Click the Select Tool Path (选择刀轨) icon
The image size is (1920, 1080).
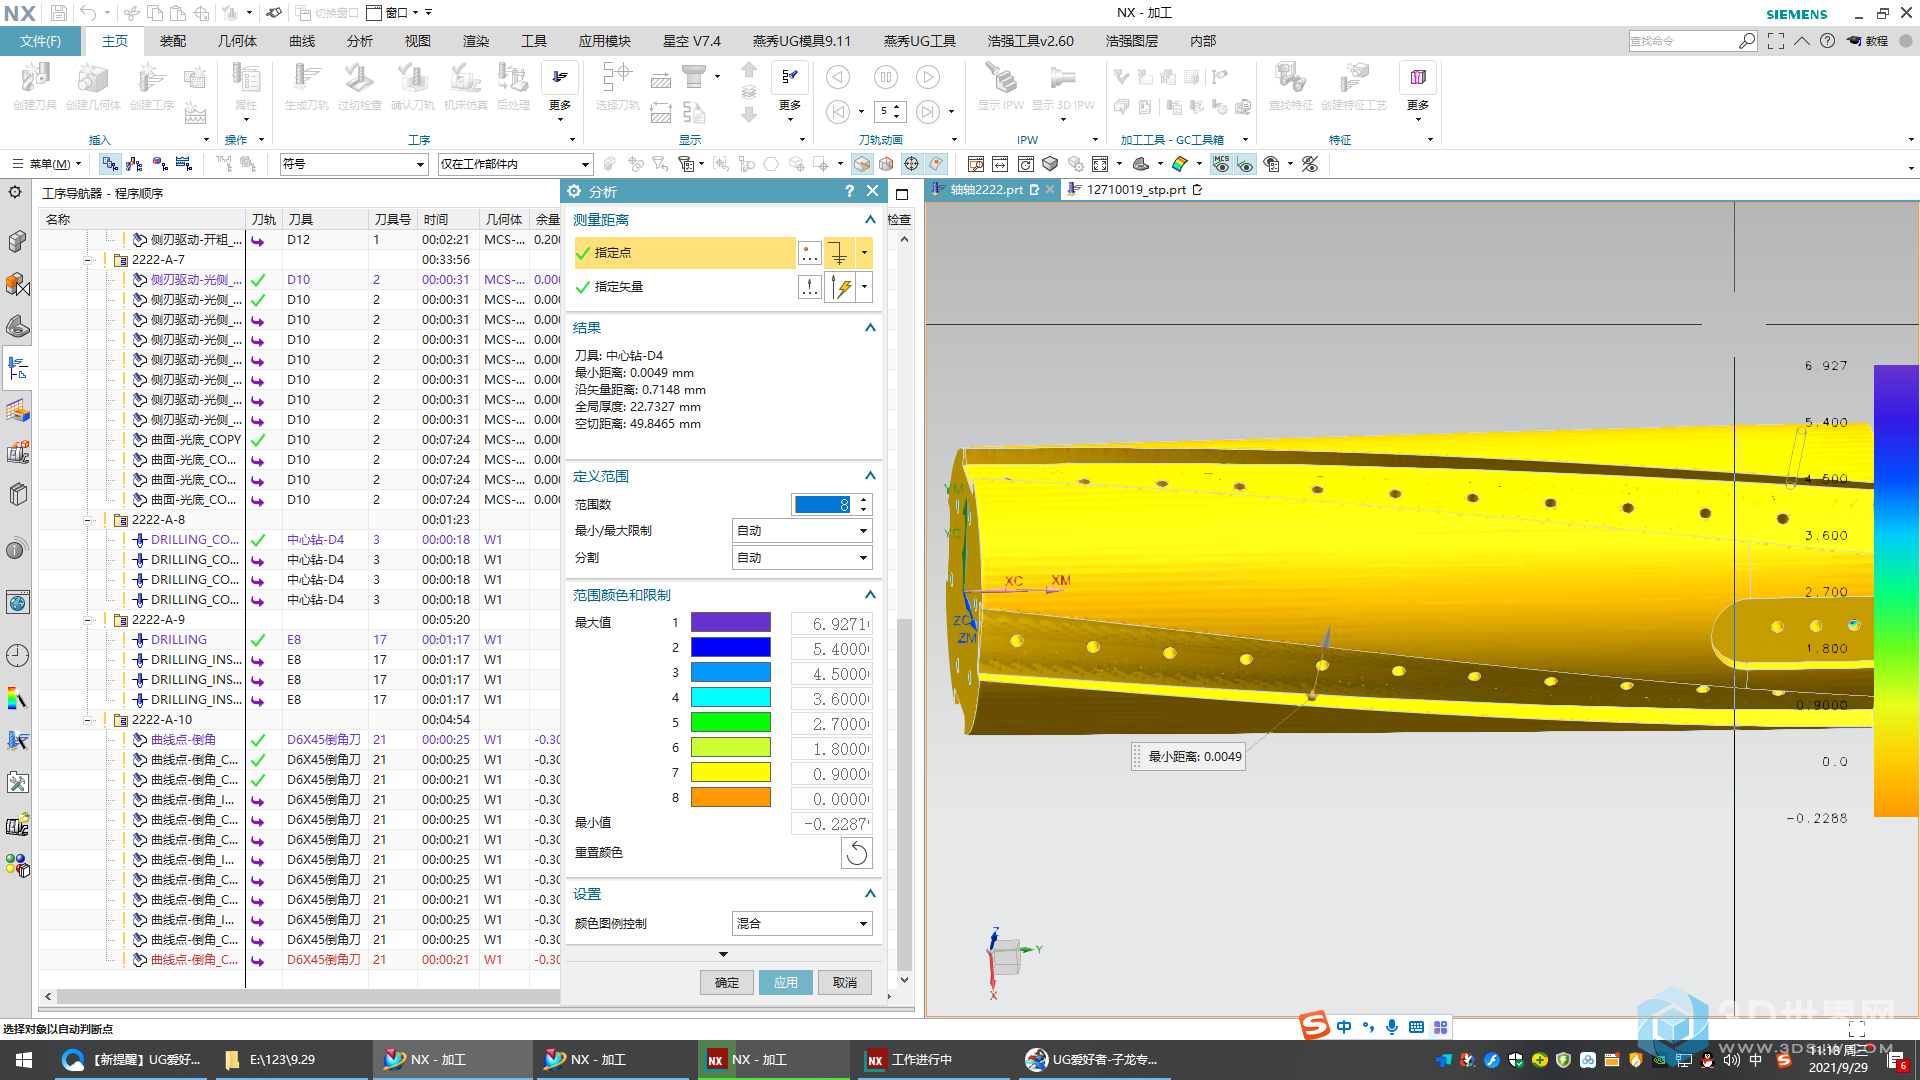click(617, 86)
